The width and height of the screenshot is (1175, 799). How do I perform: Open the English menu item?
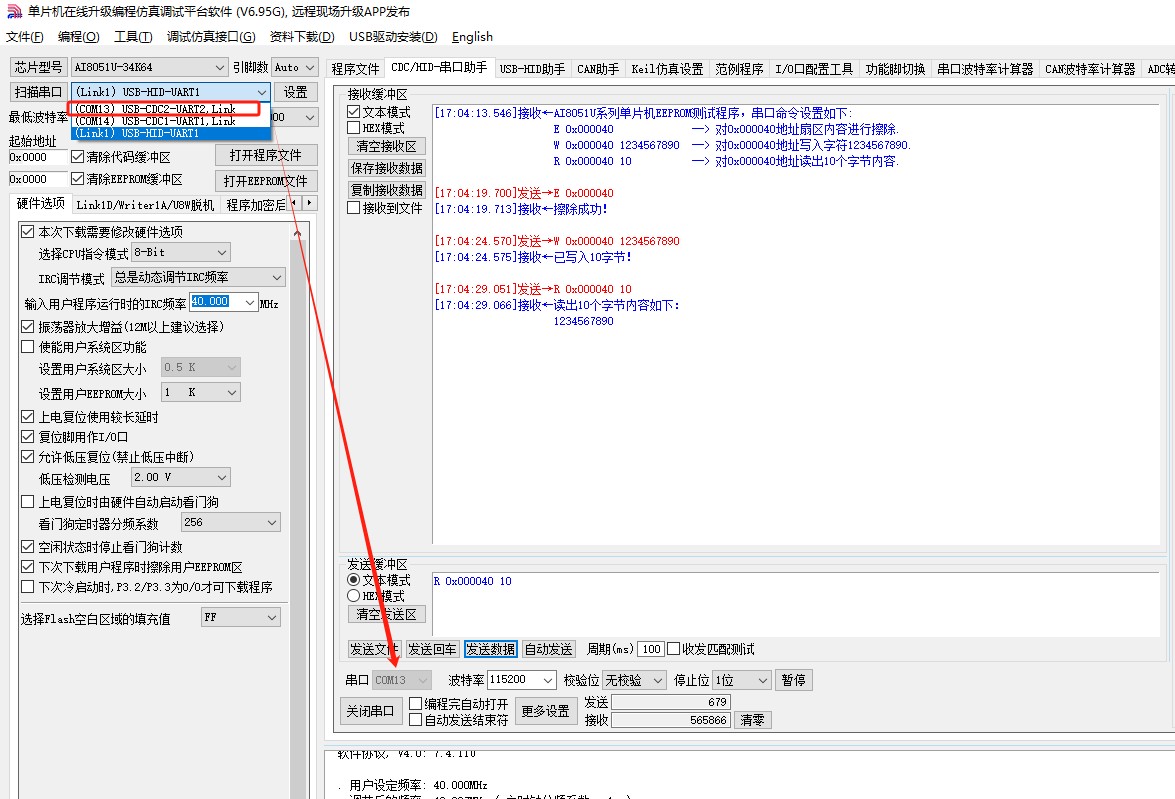tap(472, 37)
